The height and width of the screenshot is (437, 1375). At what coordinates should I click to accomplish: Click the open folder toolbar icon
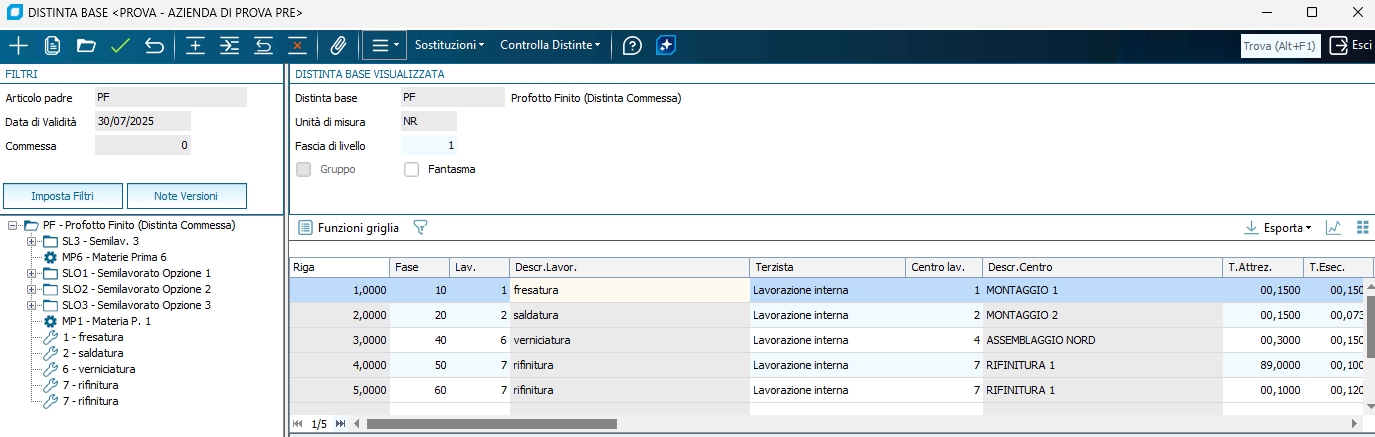tap(86, 45)
